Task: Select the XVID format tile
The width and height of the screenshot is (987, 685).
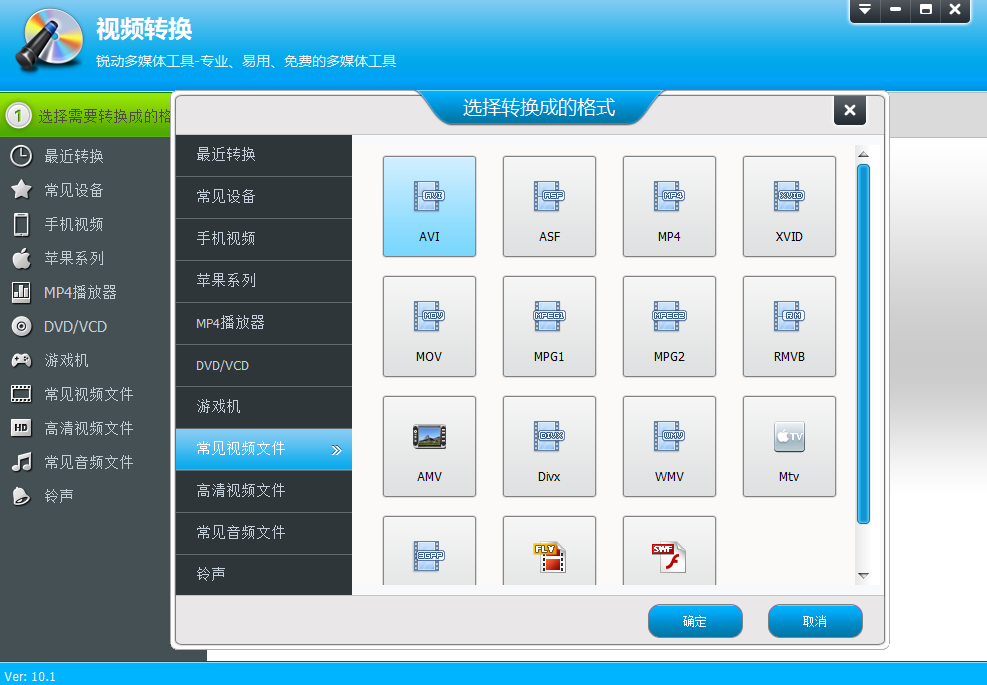Action: (789, 207)
